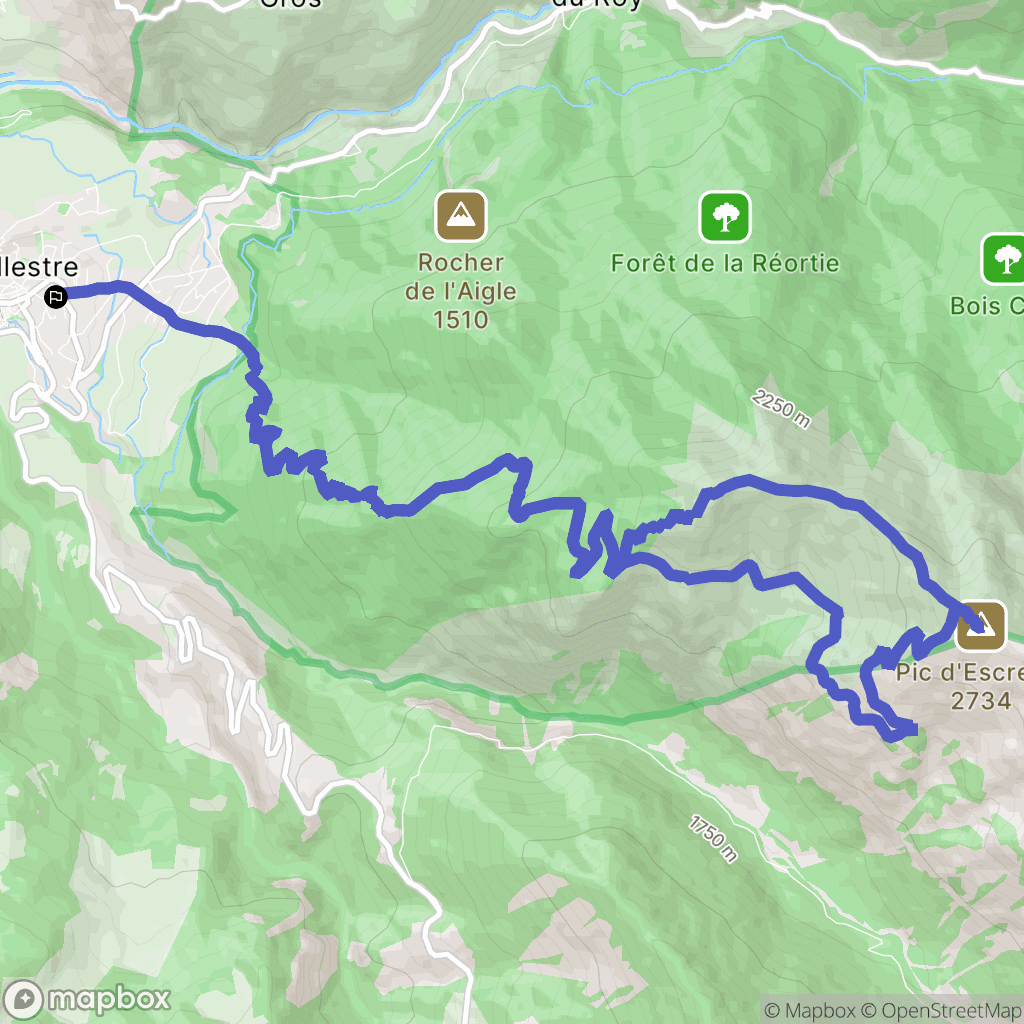
Task: Open the © Mapbox attribution link
Action: (x=809, y=1010)
